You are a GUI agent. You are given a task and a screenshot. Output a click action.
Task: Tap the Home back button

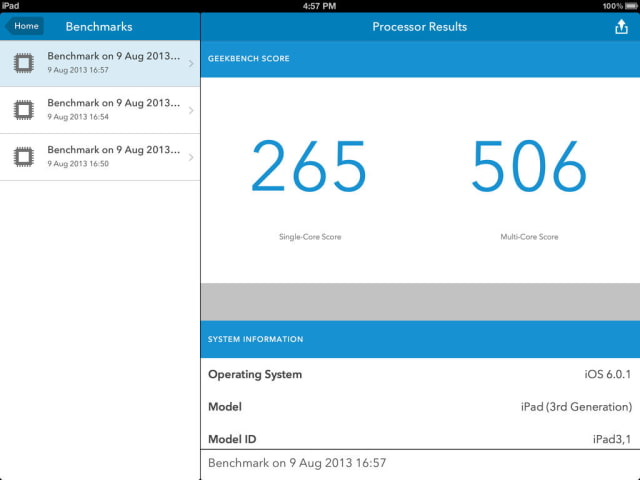24,26
